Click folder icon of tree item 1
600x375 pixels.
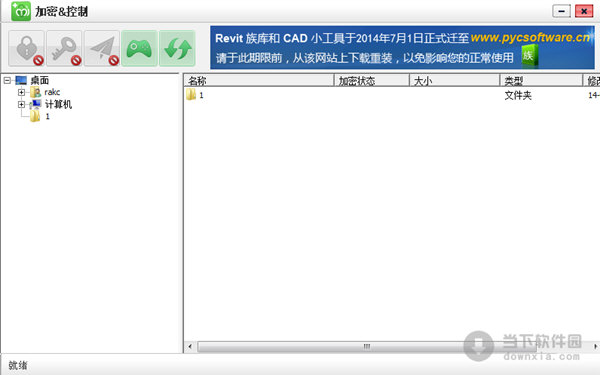pyautogui.click(x=35, y=116)
